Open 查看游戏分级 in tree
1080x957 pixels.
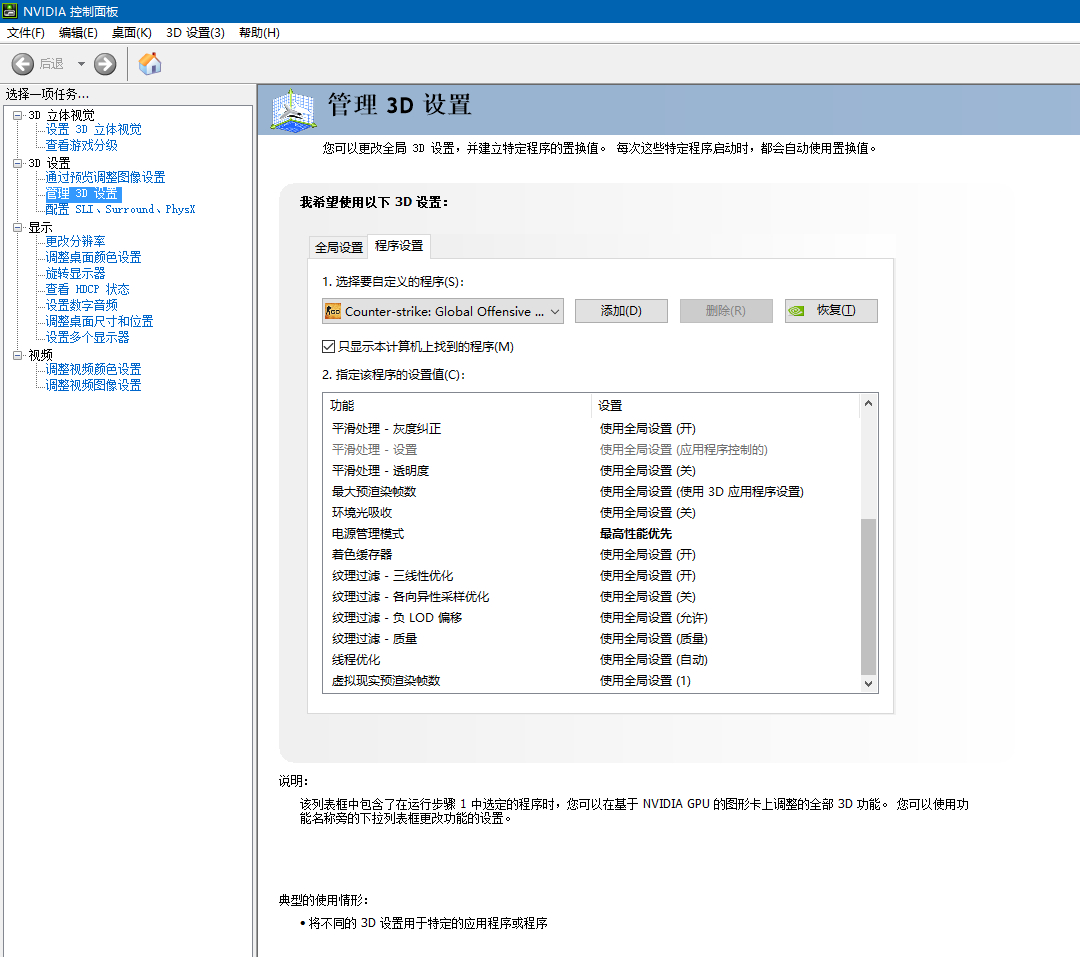tap(81, 145)
